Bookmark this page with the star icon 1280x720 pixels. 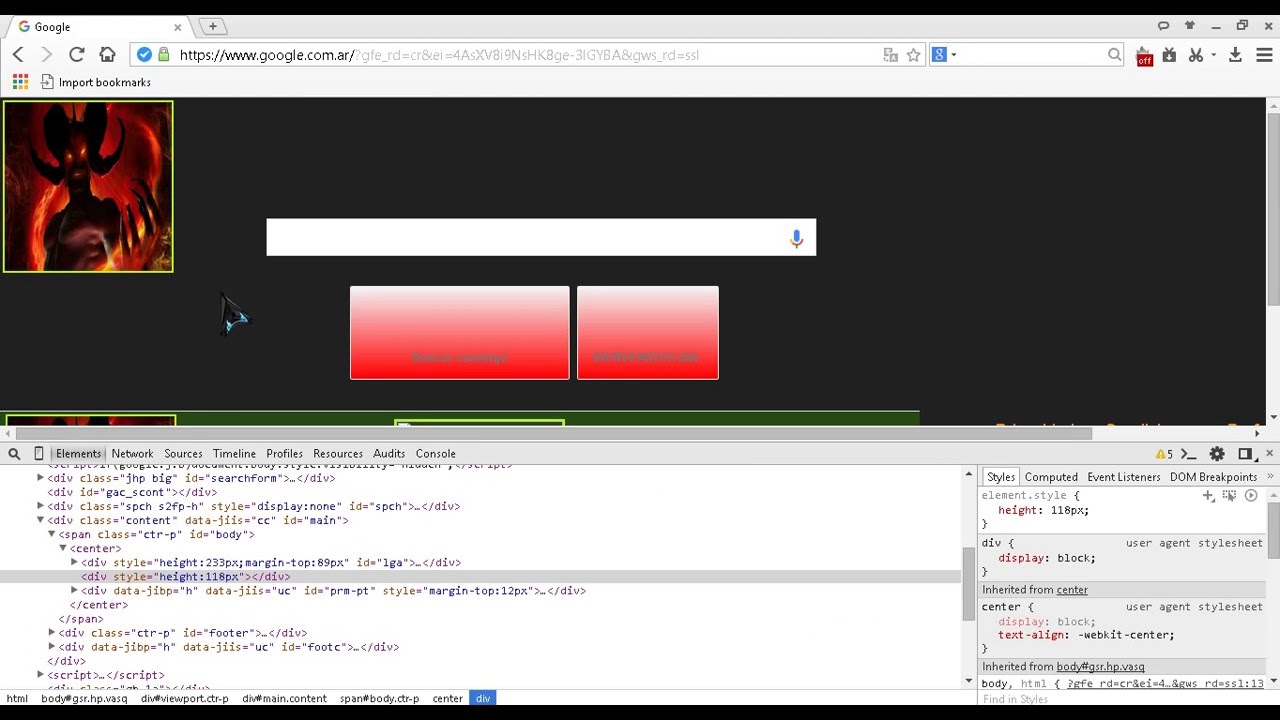[913, 55]
